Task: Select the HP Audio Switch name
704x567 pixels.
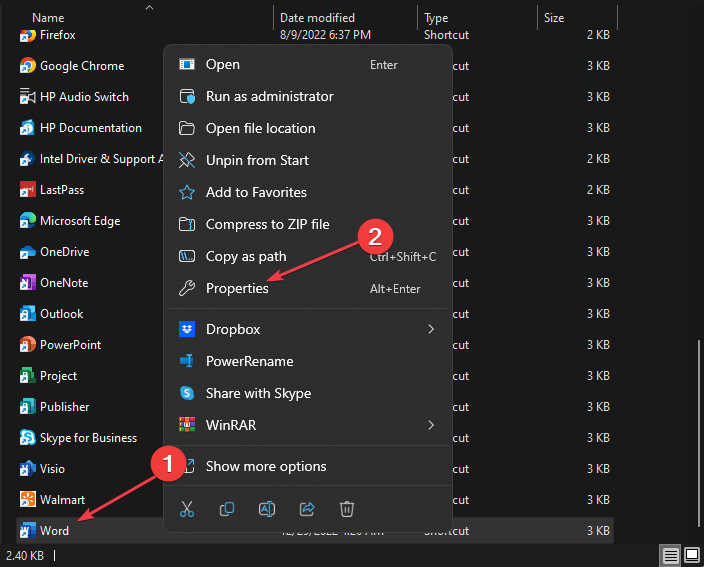Action: (x=84, y=97)
